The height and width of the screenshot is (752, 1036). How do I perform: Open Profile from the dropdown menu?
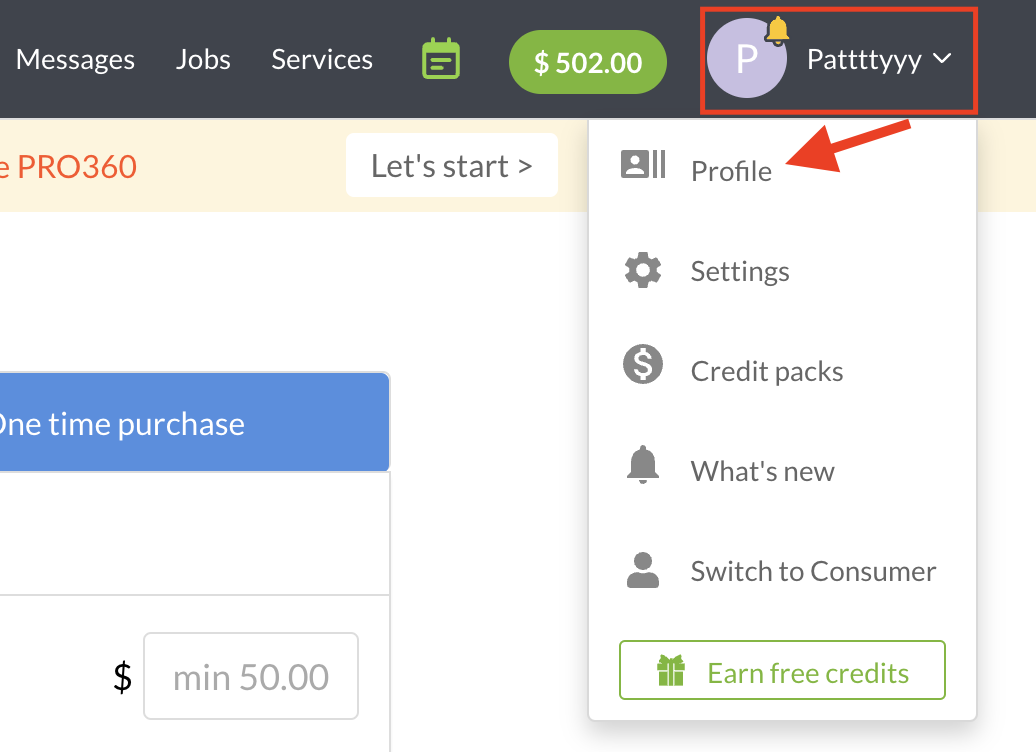click(731, 171)
